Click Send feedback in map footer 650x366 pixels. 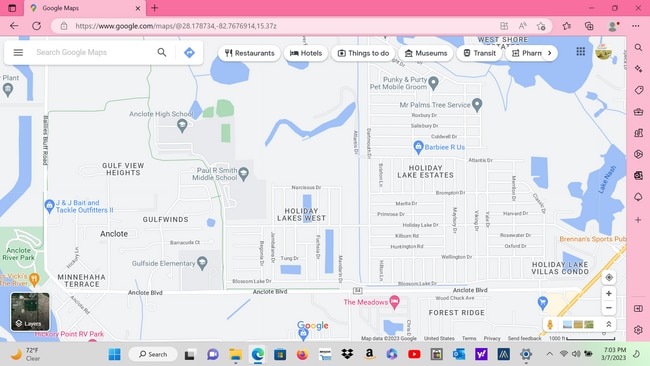pos(524,339)
